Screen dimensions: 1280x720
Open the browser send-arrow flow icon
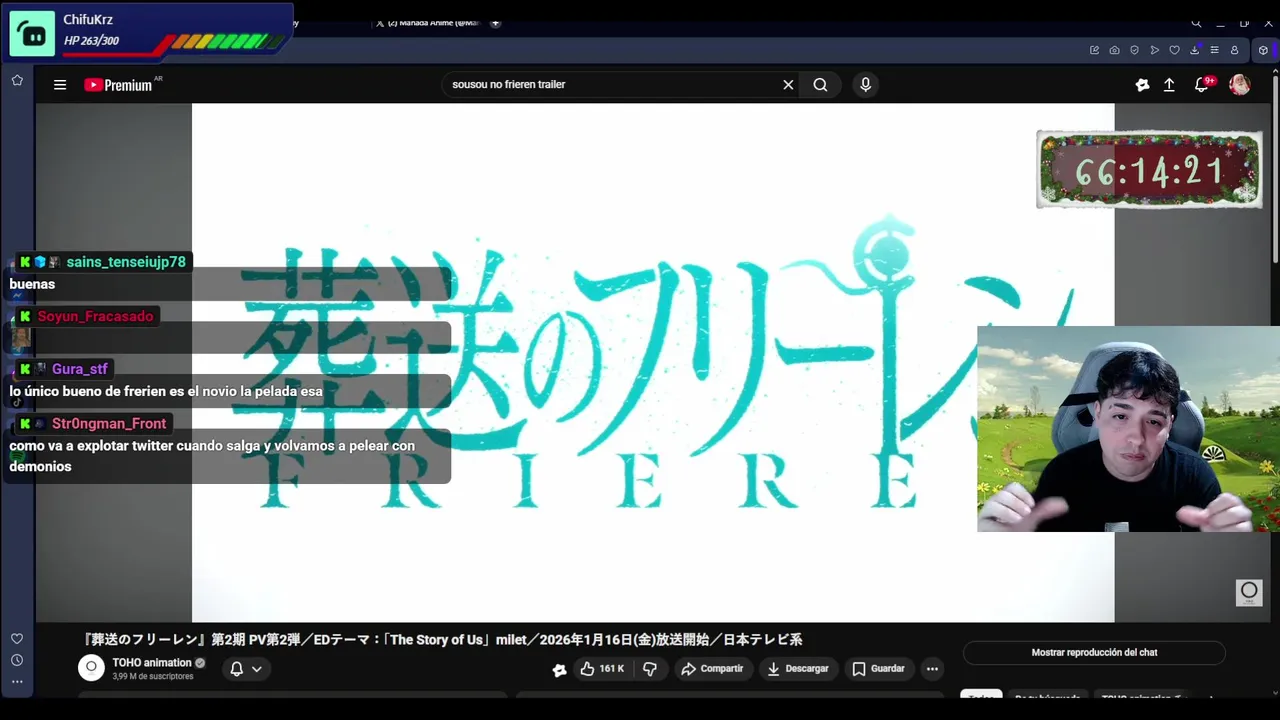coord(1154,50)
